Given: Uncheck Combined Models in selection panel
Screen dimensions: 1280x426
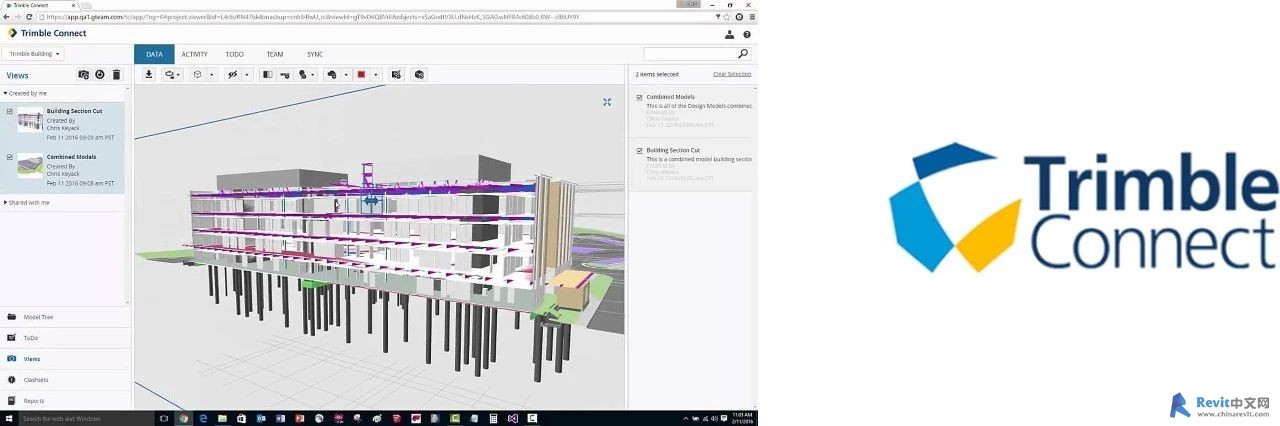Looking at the screenshot, I should pos(640,97).
